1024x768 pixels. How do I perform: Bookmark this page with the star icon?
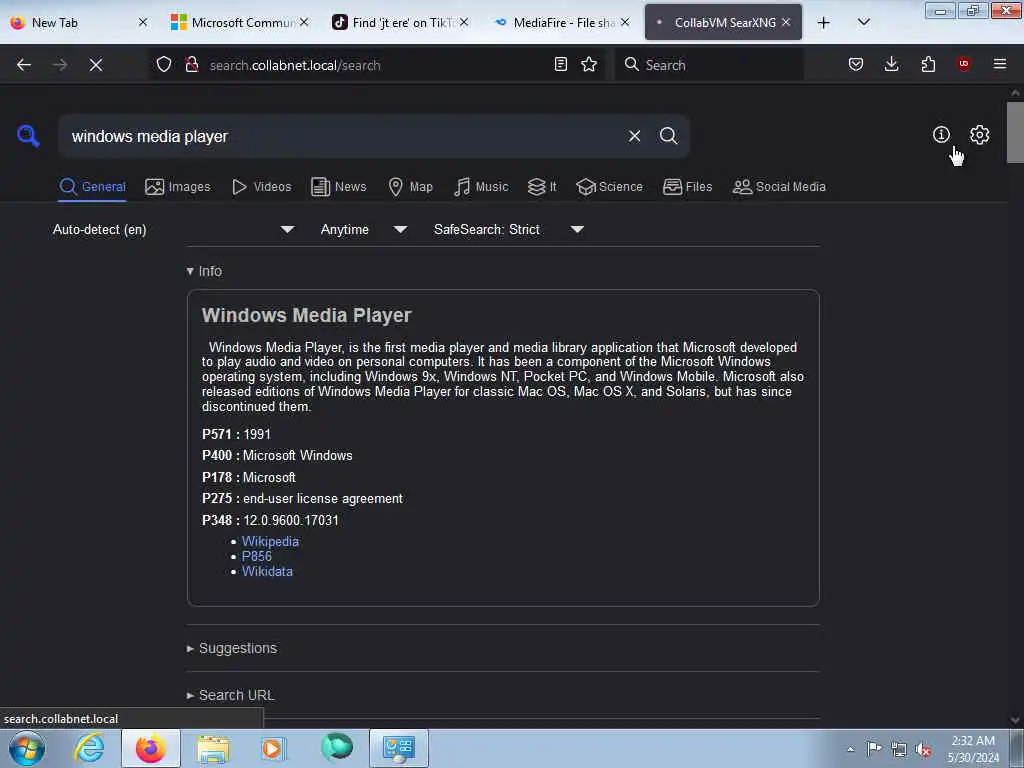(589, 64)
